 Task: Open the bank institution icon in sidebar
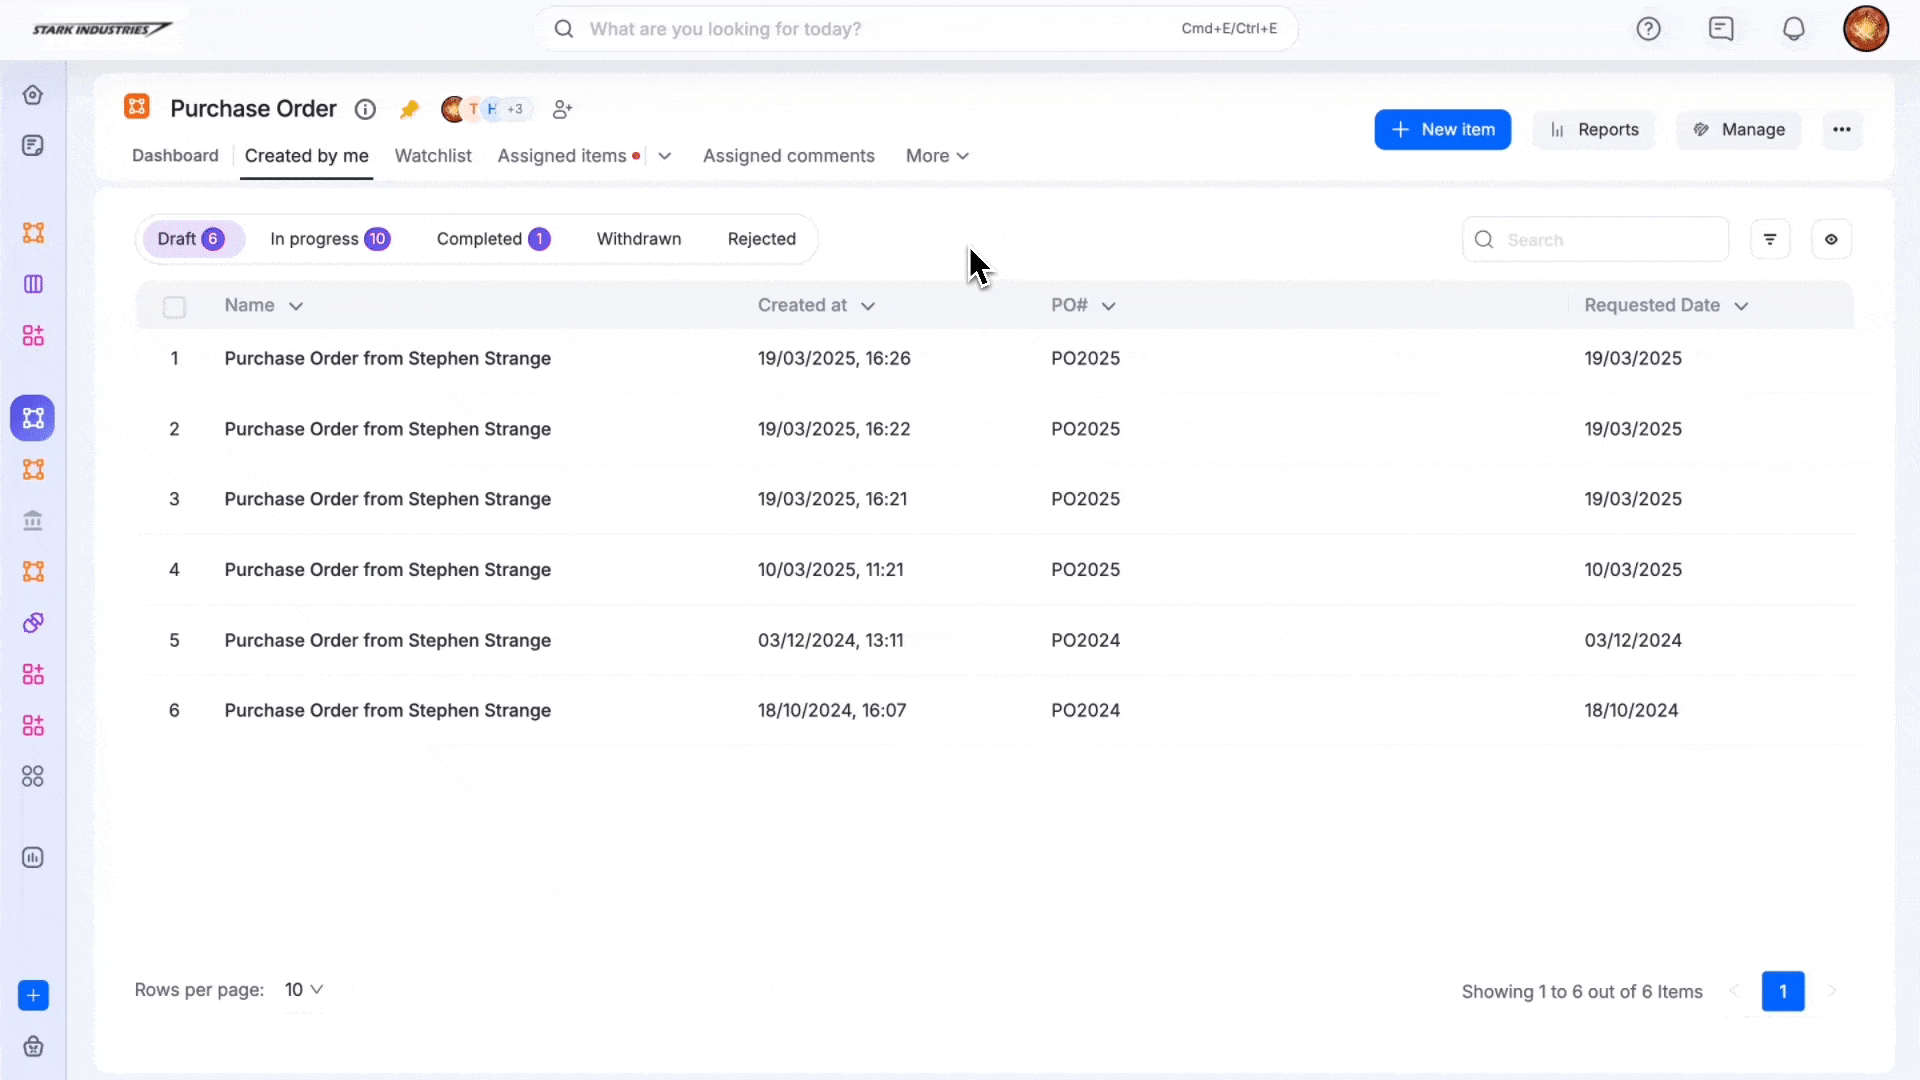[x=33, y=520]
